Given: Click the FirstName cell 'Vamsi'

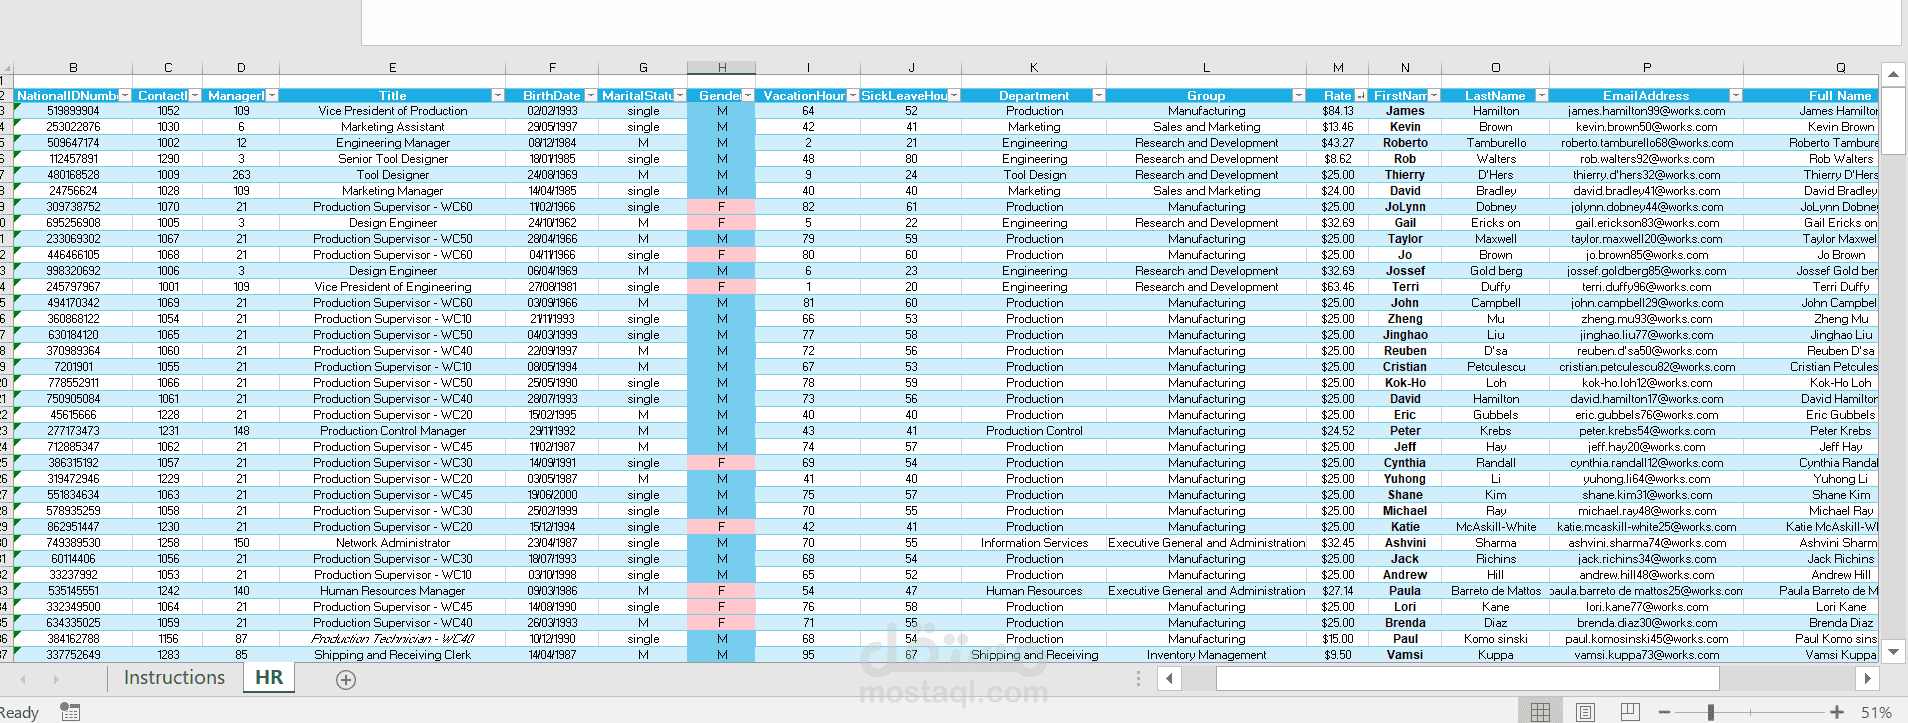Looking at the screenshot, I should (1405, 655).
